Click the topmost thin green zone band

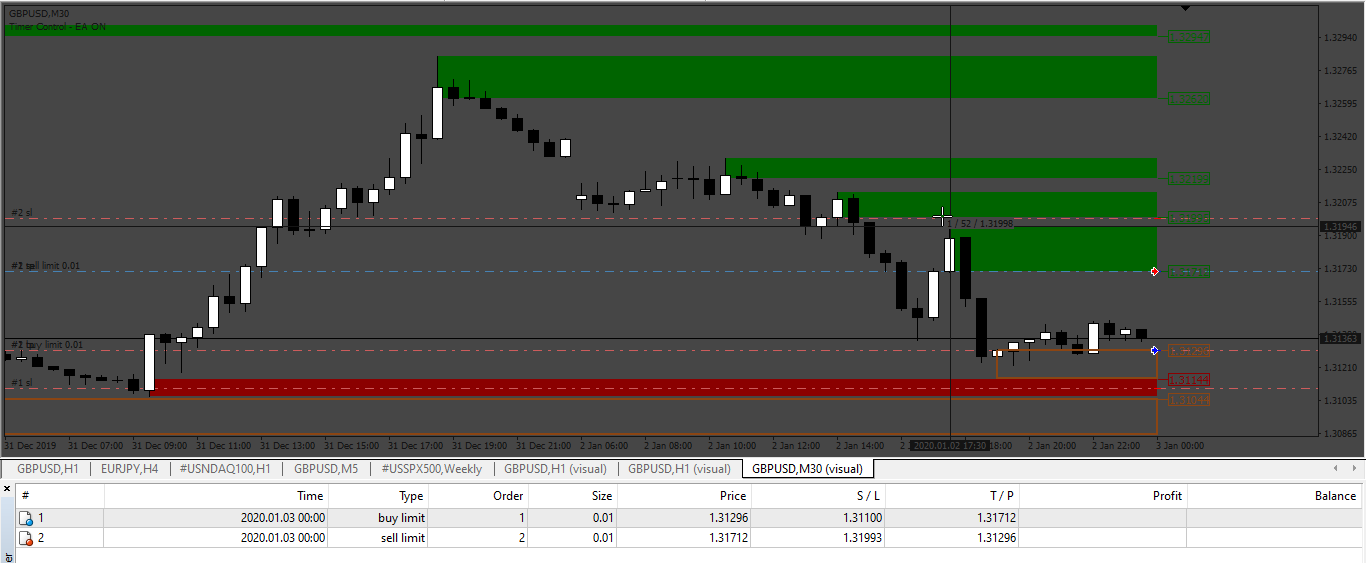pos(581,30)
